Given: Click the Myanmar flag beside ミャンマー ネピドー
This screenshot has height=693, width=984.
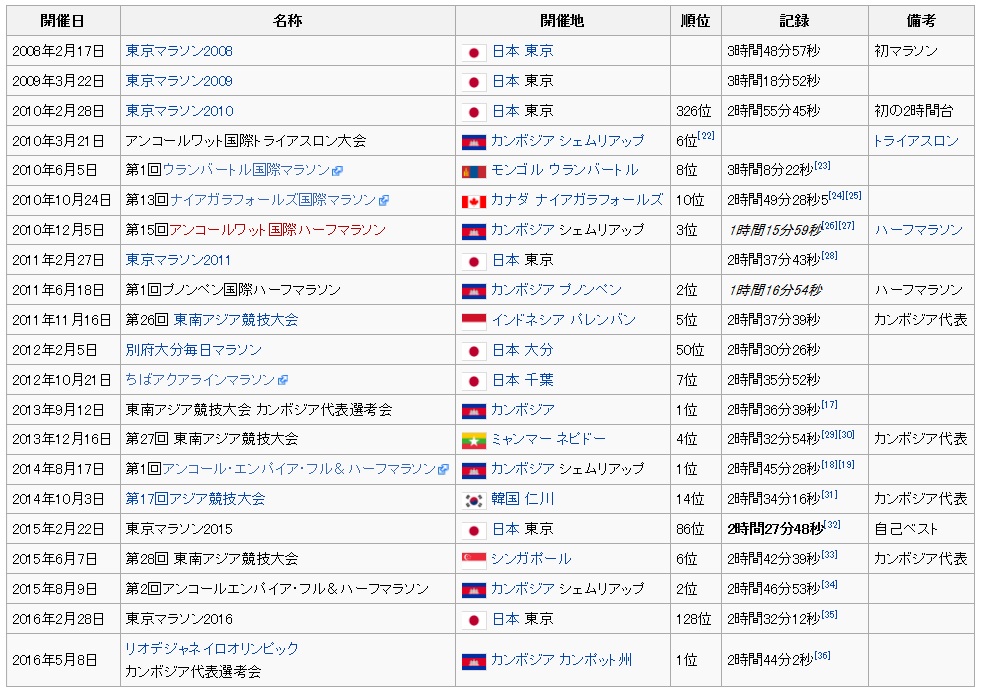Looking at the screenshot, I should click(474, 441).
